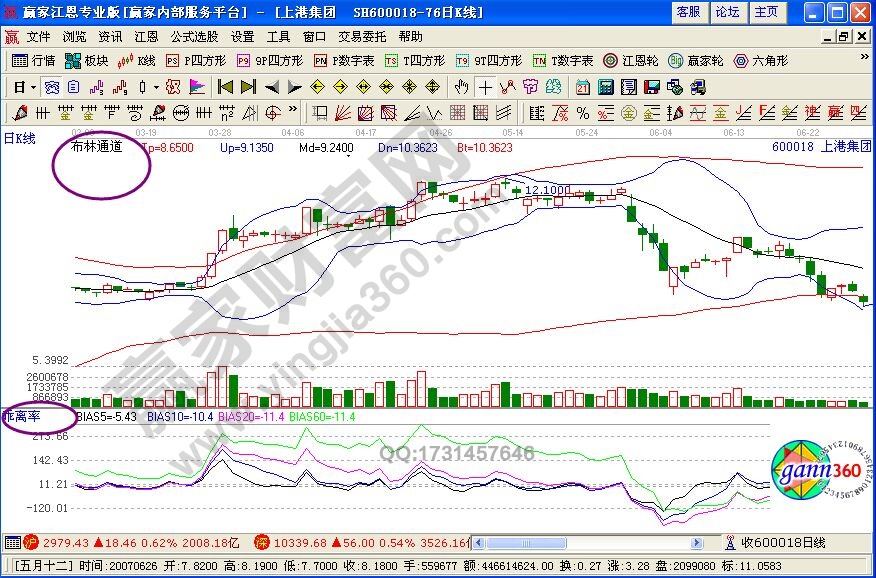This screenshot has height=578, width=876.
Task: Open the 板块 sector view
Action: [x=87, y=61]
